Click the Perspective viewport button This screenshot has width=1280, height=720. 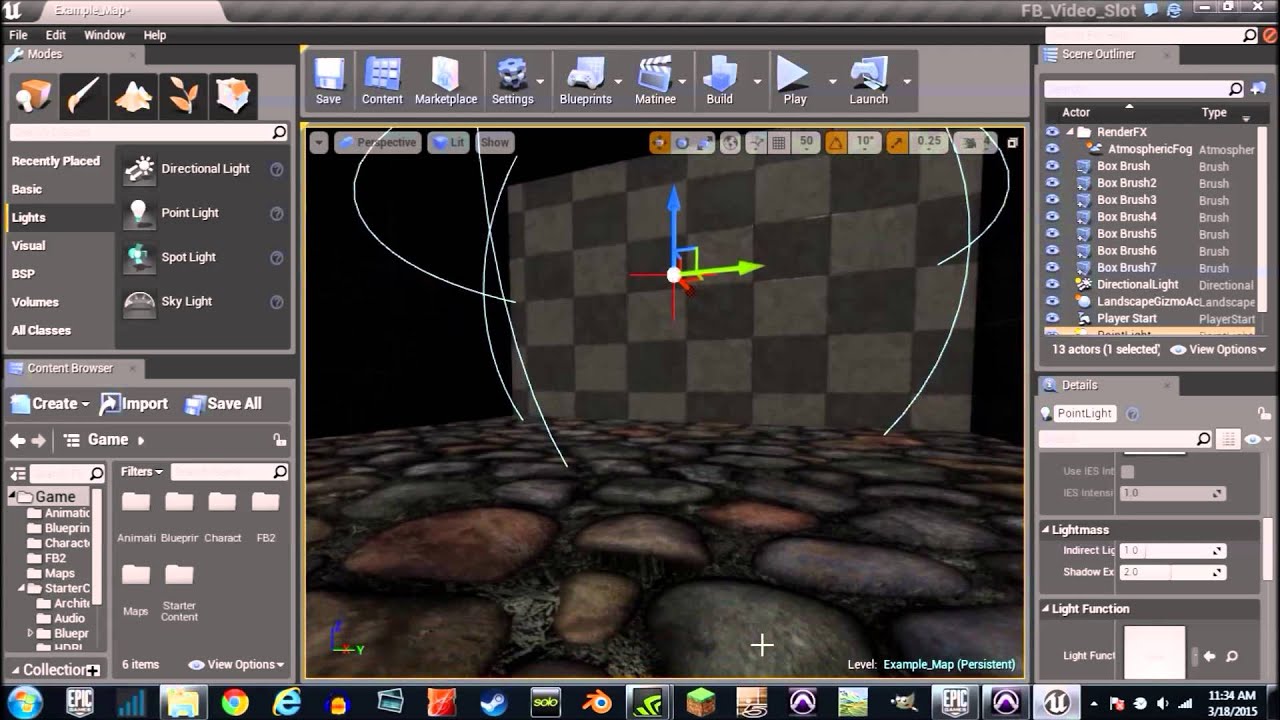pos(377,143)
